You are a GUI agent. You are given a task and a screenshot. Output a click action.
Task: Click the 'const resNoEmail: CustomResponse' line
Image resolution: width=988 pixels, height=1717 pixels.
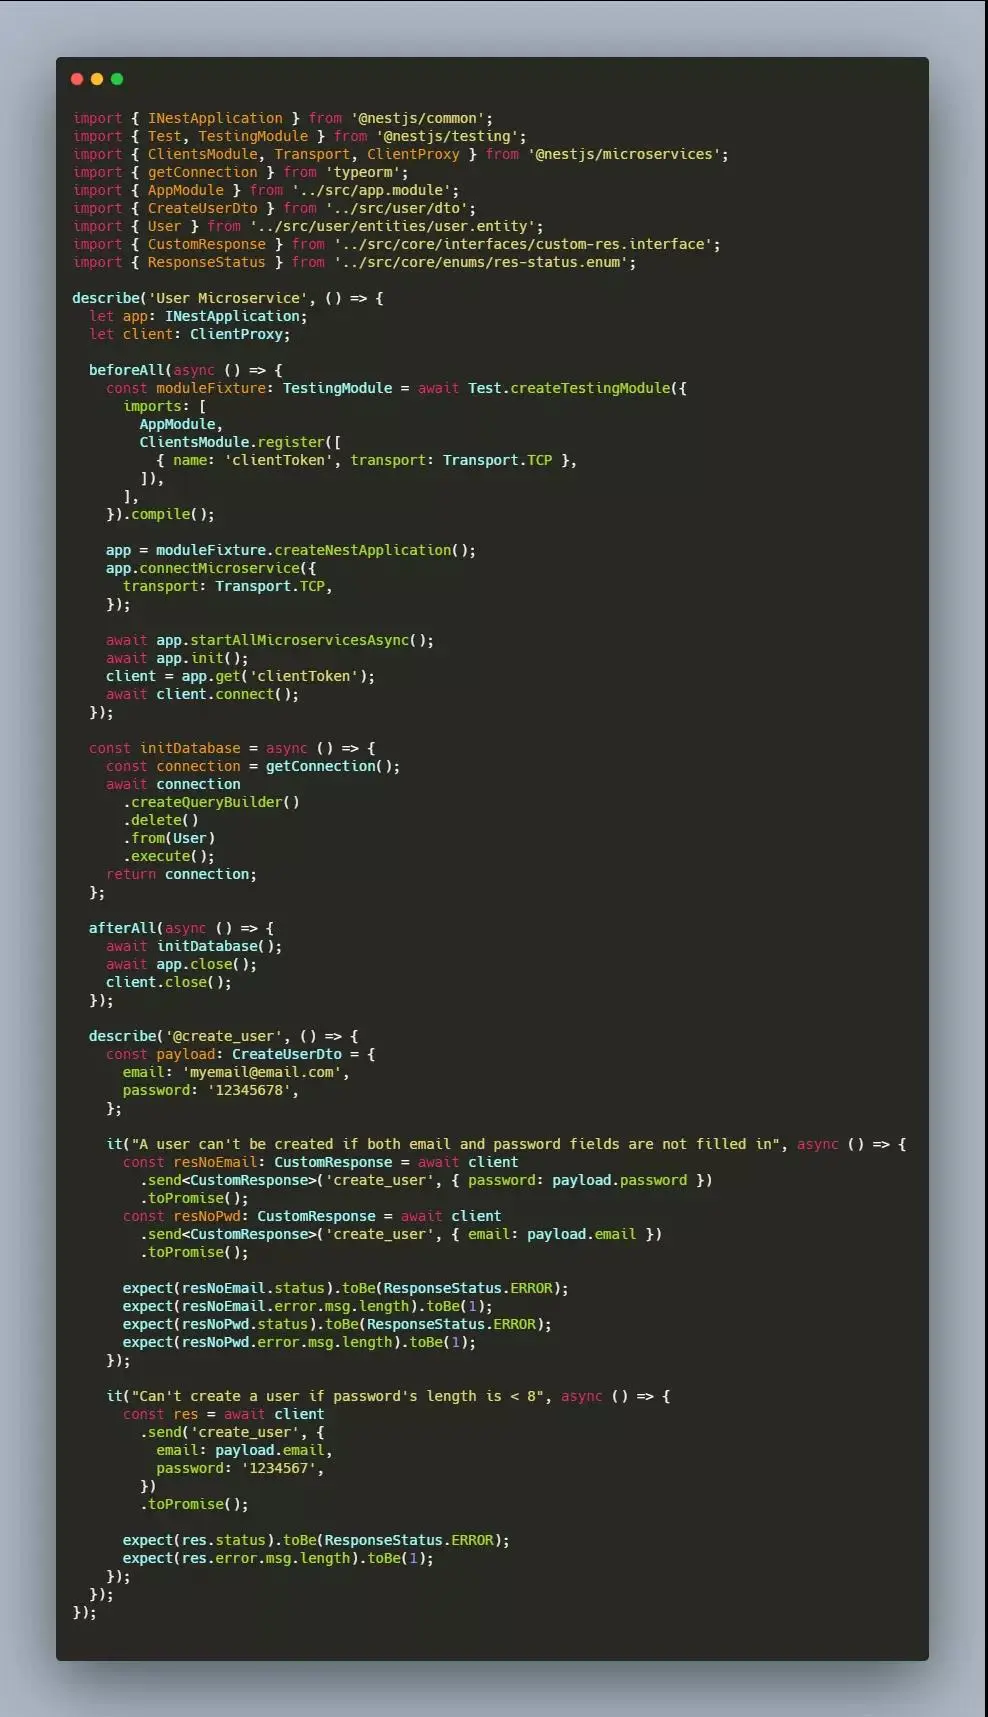click(x=320, y=1162)
